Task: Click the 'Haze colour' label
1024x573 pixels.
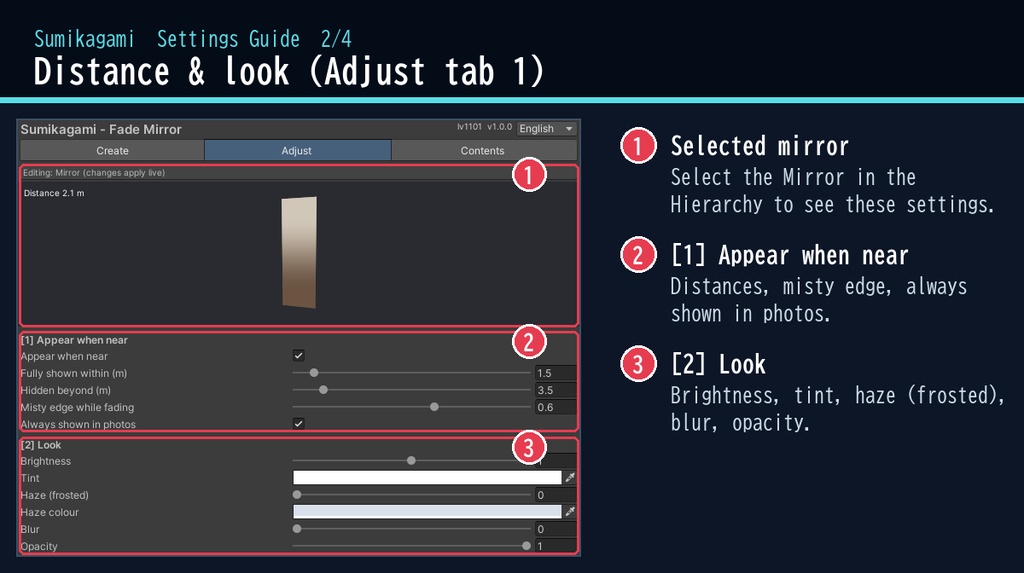Action: point(50,512)
